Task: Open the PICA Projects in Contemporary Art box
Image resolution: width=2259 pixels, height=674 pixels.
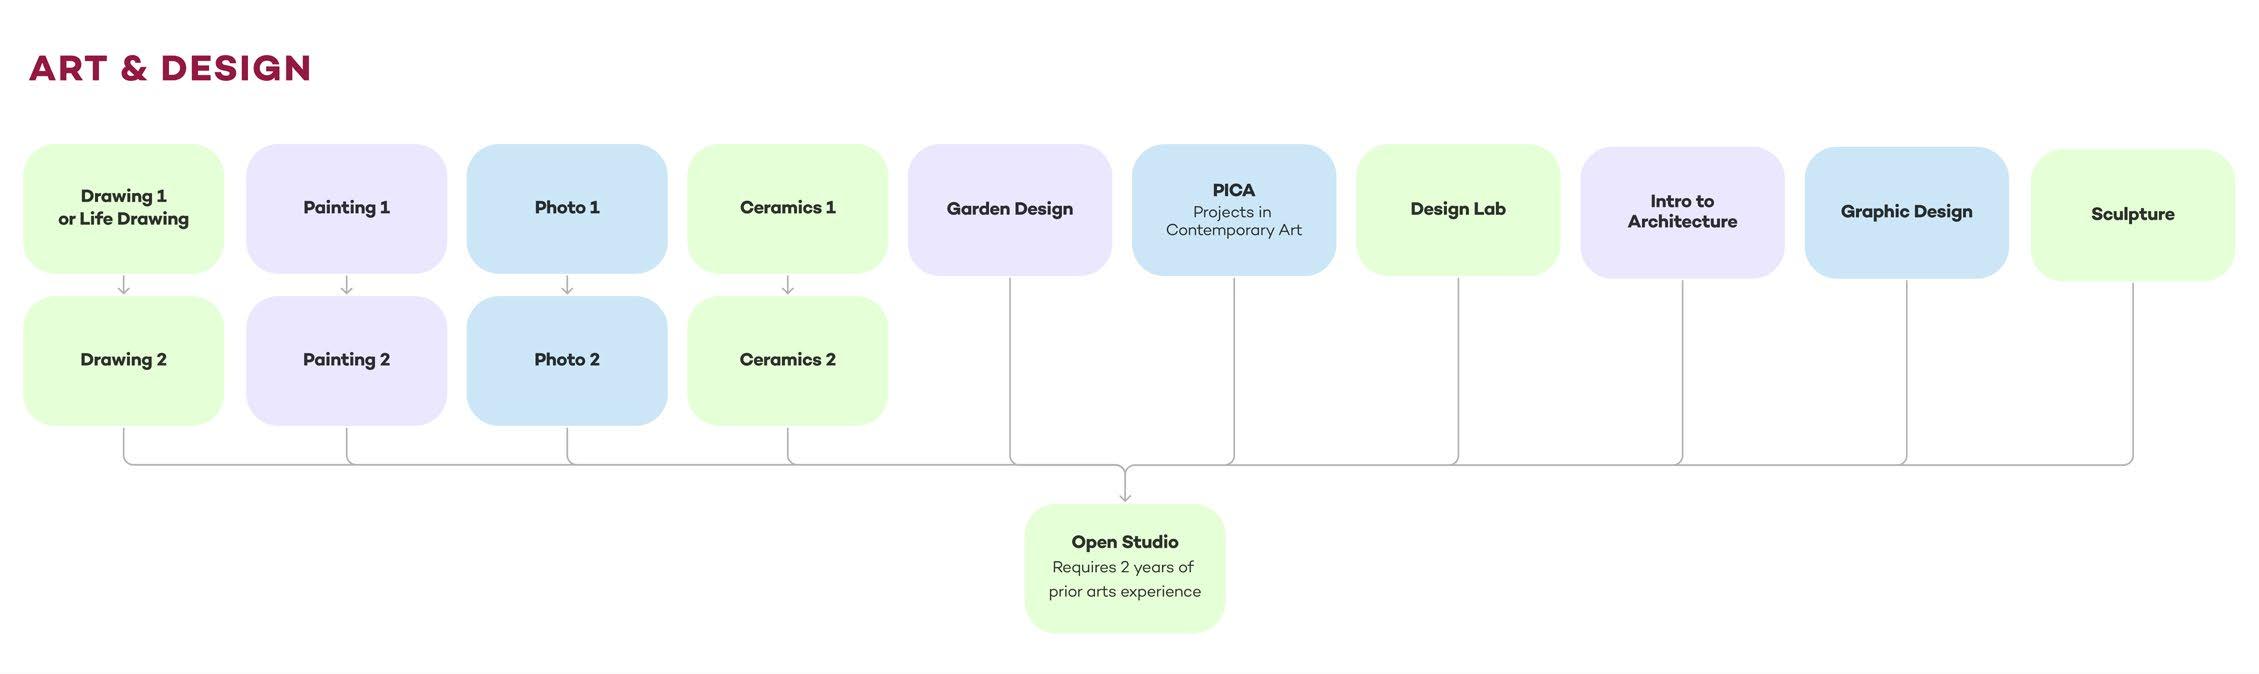Action: [x=1234, y=210]
